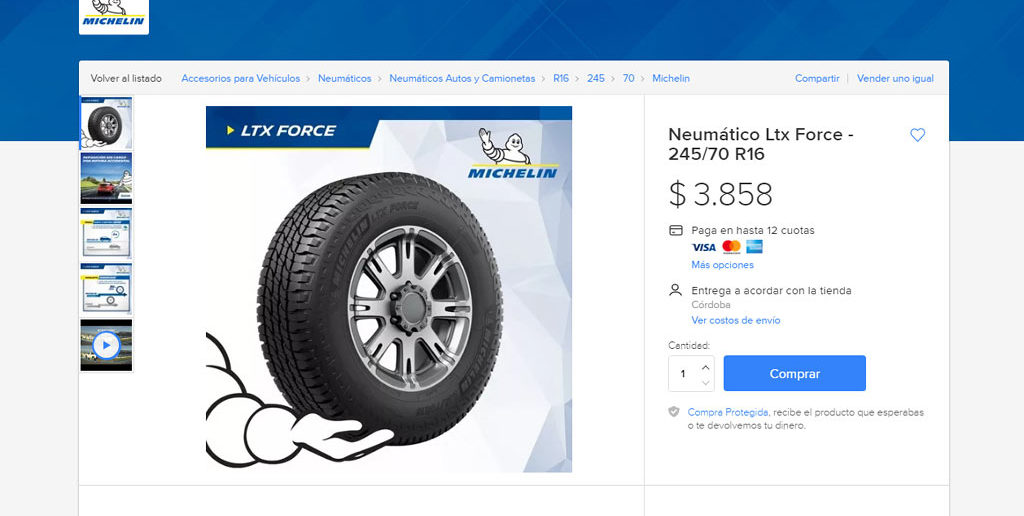This screenshot has height=516, width=1024.
Task: Click the Vender uno igual link
Action: tap(895, 78)
